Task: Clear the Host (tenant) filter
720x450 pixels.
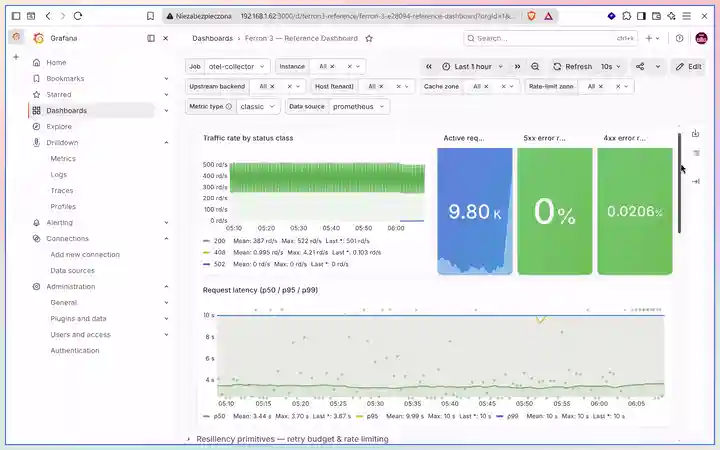Action: tap(398, 86)
